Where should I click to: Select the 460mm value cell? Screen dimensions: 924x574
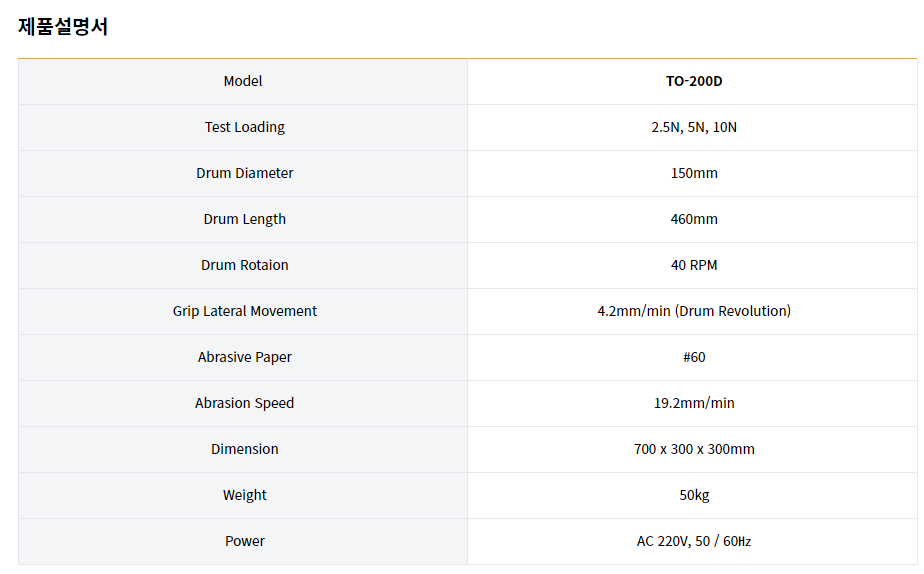click(x=693, y=219)
